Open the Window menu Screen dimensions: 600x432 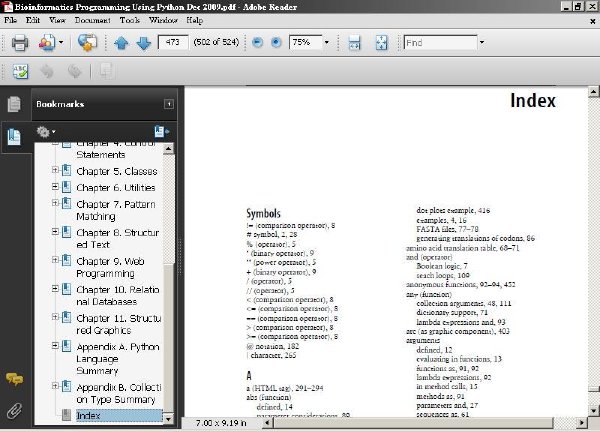click(x=163, y=20)
